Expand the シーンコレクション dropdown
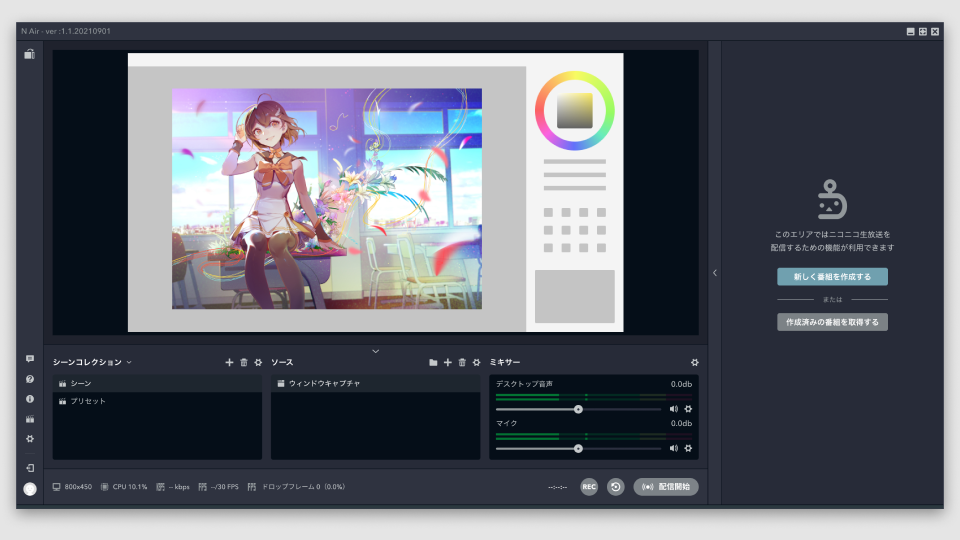960x540 pixels. pos(129,362)
